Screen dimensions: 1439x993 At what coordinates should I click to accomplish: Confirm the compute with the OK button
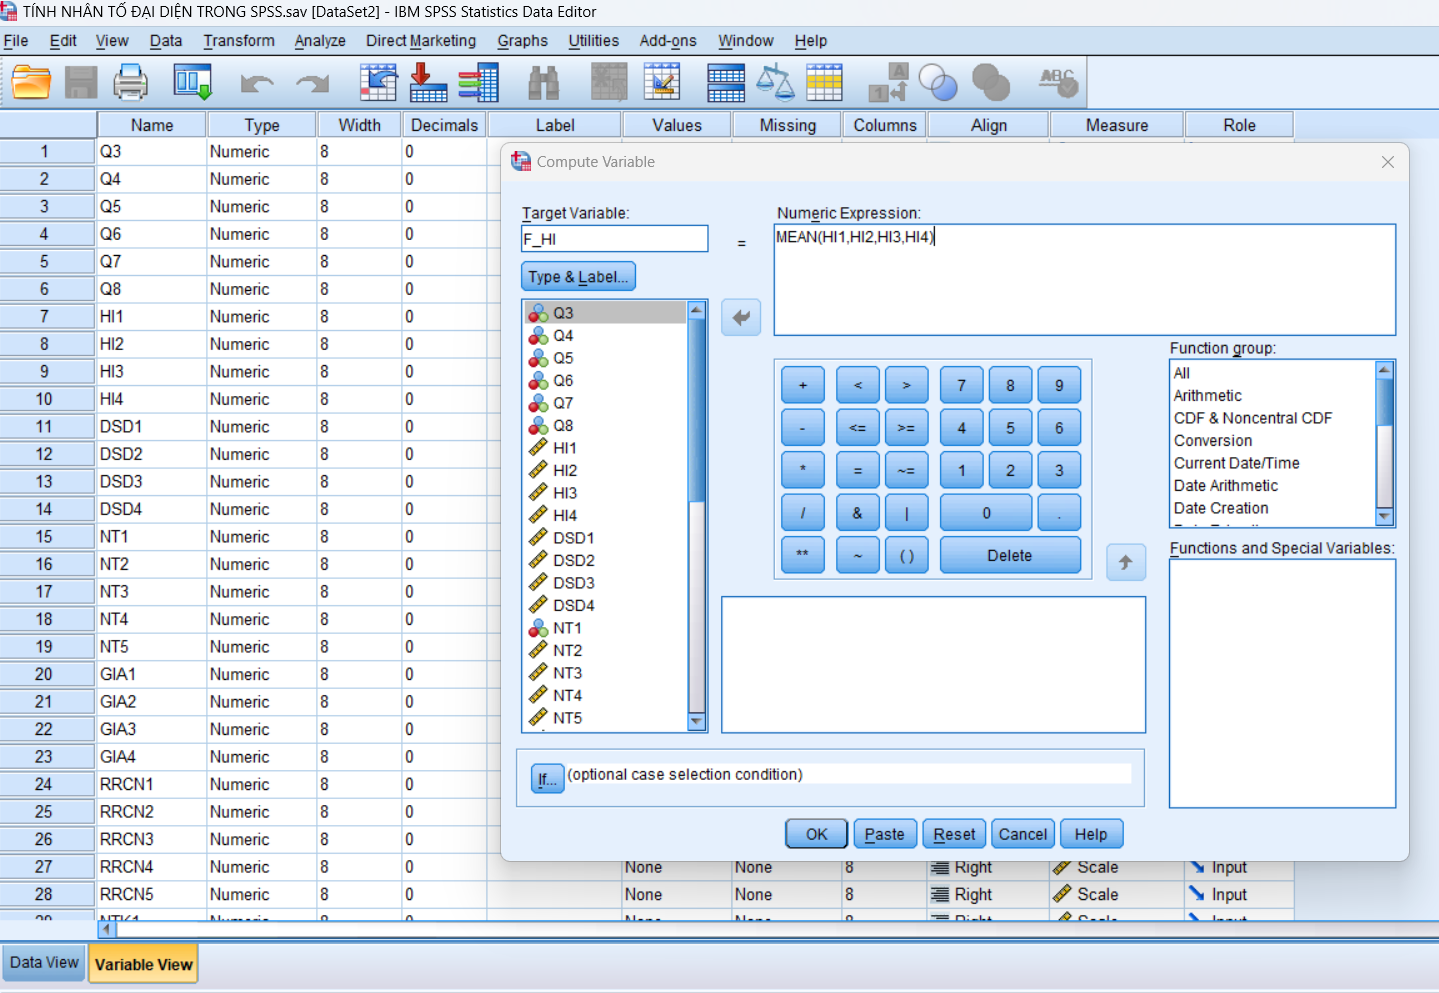coord(816,834)
